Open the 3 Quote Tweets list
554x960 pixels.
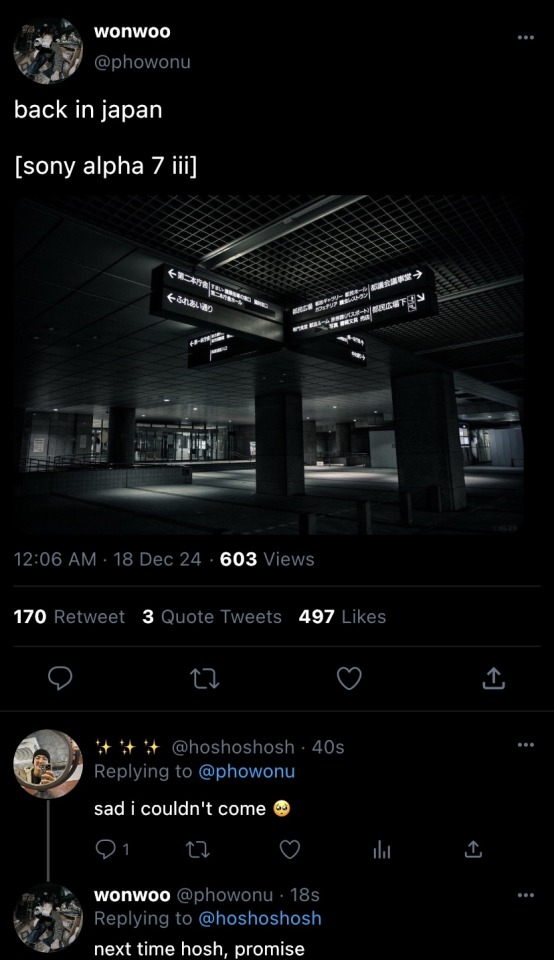point(212,617)
